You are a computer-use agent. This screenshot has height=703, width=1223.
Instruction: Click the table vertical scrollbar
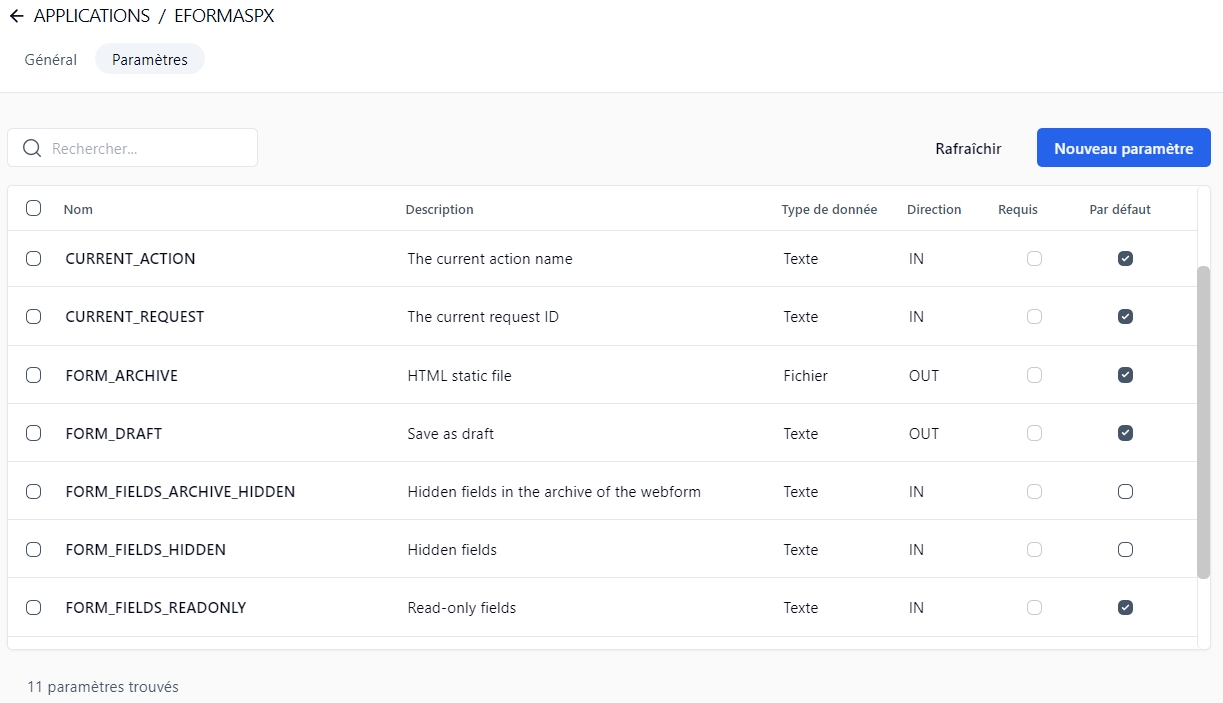pos(1203,420)
